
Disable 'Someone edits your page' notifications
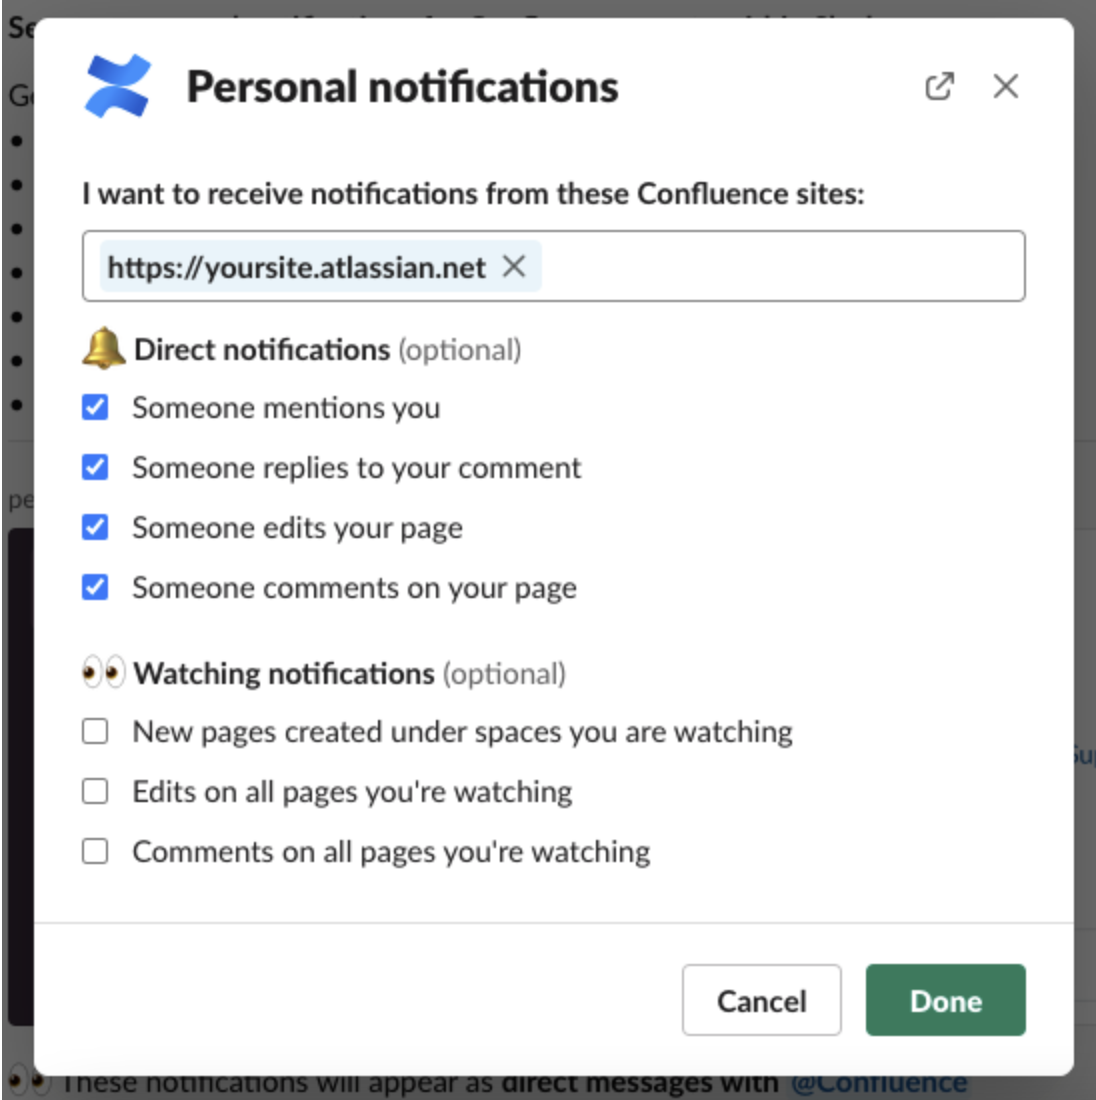pos(95,528)
